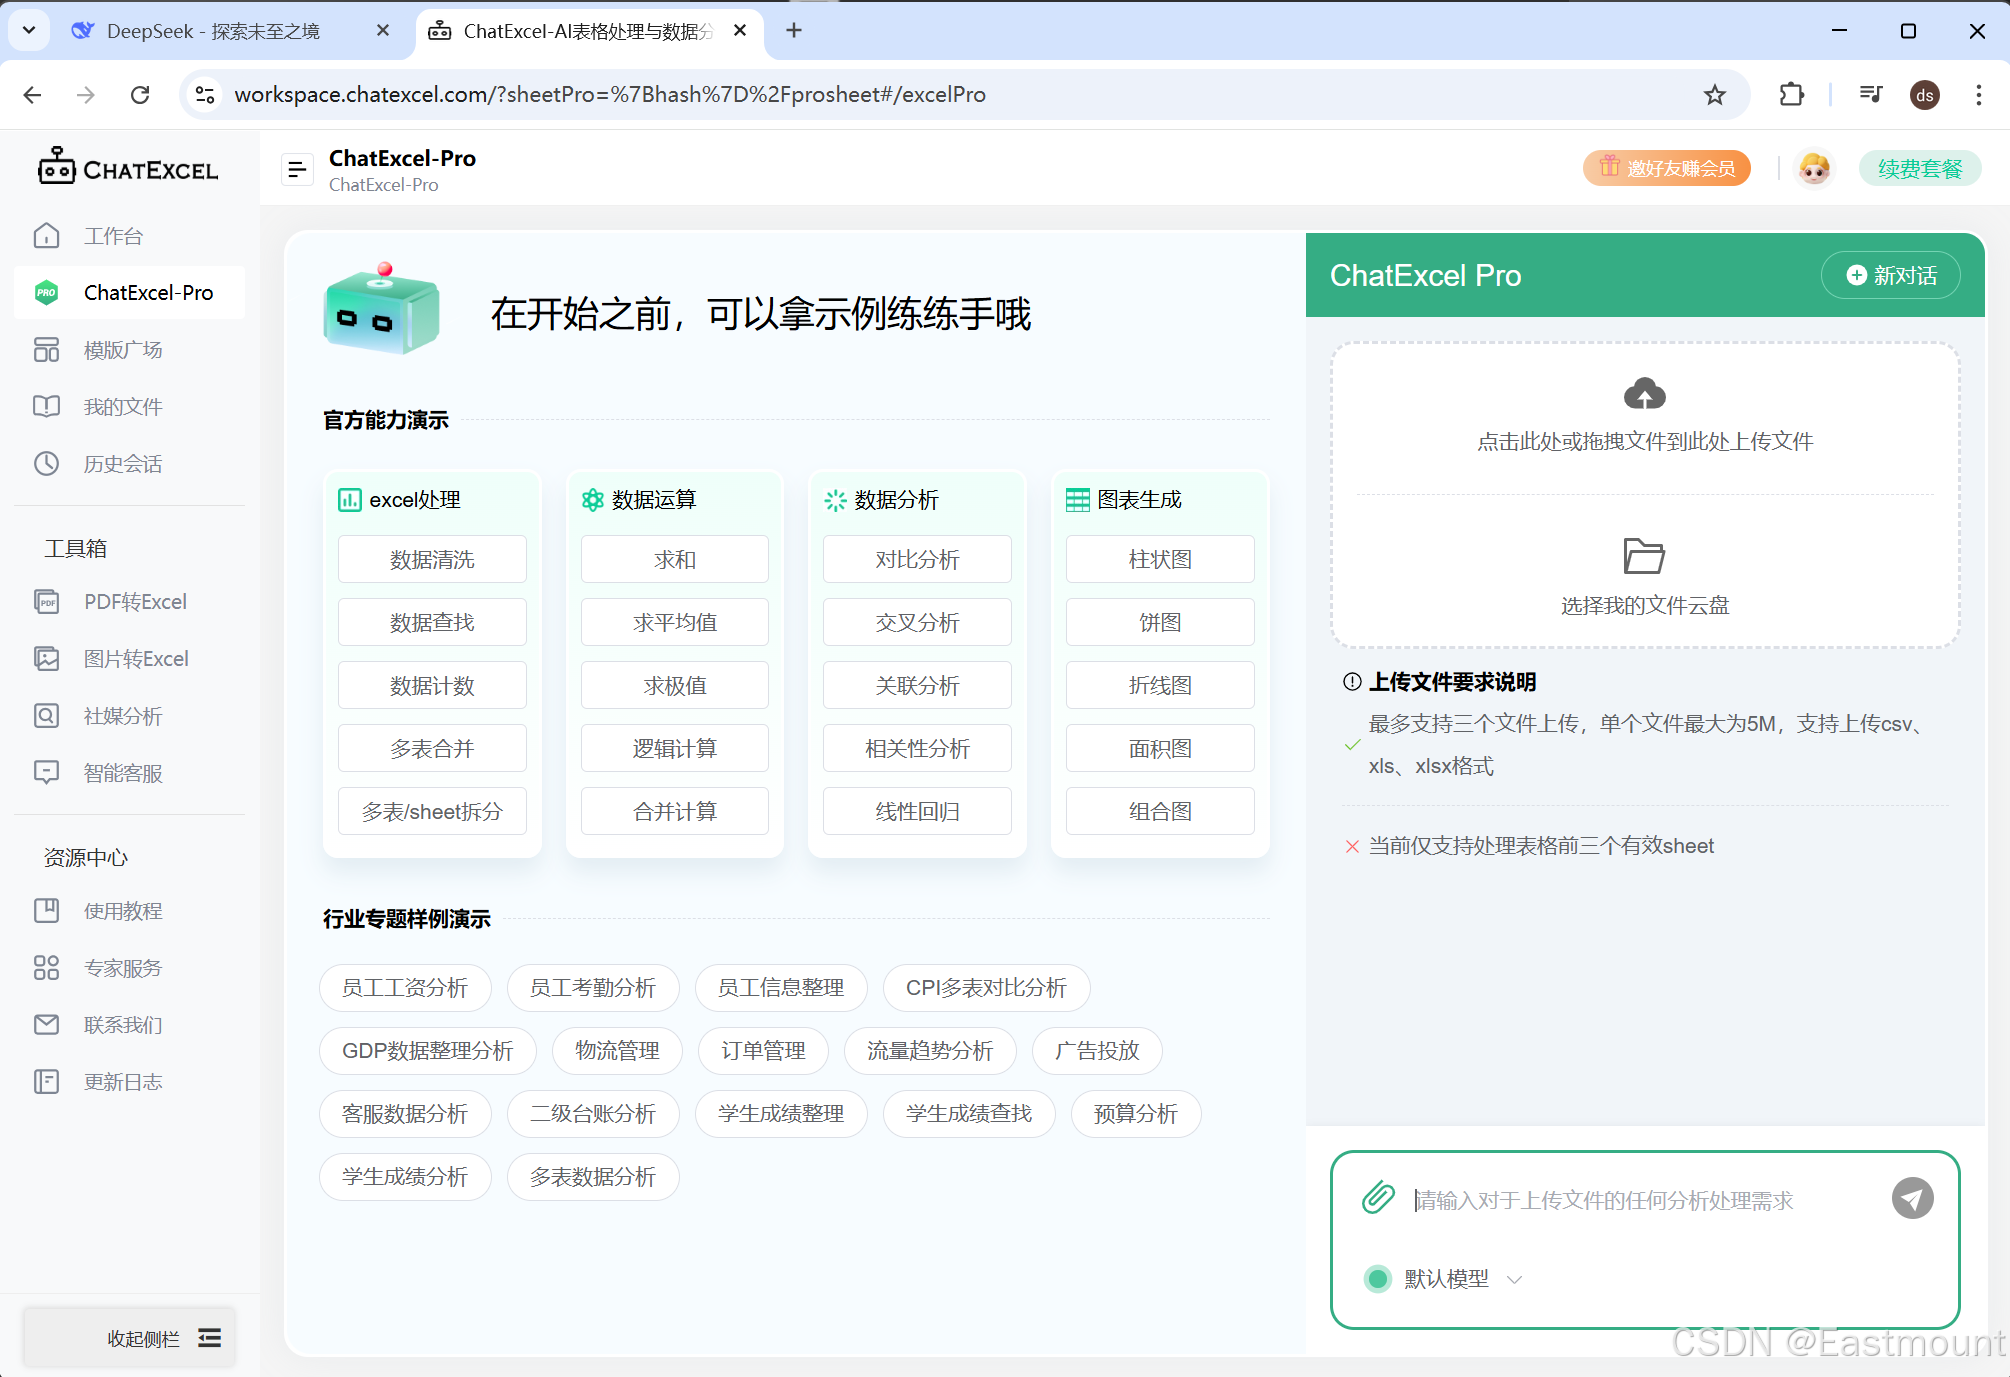Select 模版广场 in the sidebar menu
Screen dimensions: 2010x1377
[122, 350]
